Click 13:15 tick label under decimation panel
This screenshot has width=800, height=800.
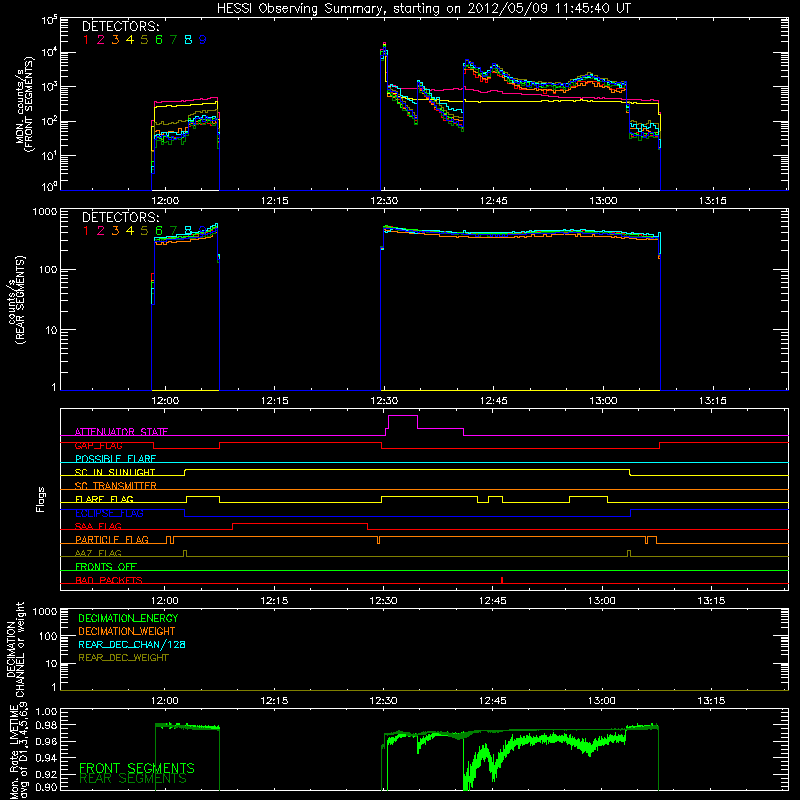coord(711,701)
